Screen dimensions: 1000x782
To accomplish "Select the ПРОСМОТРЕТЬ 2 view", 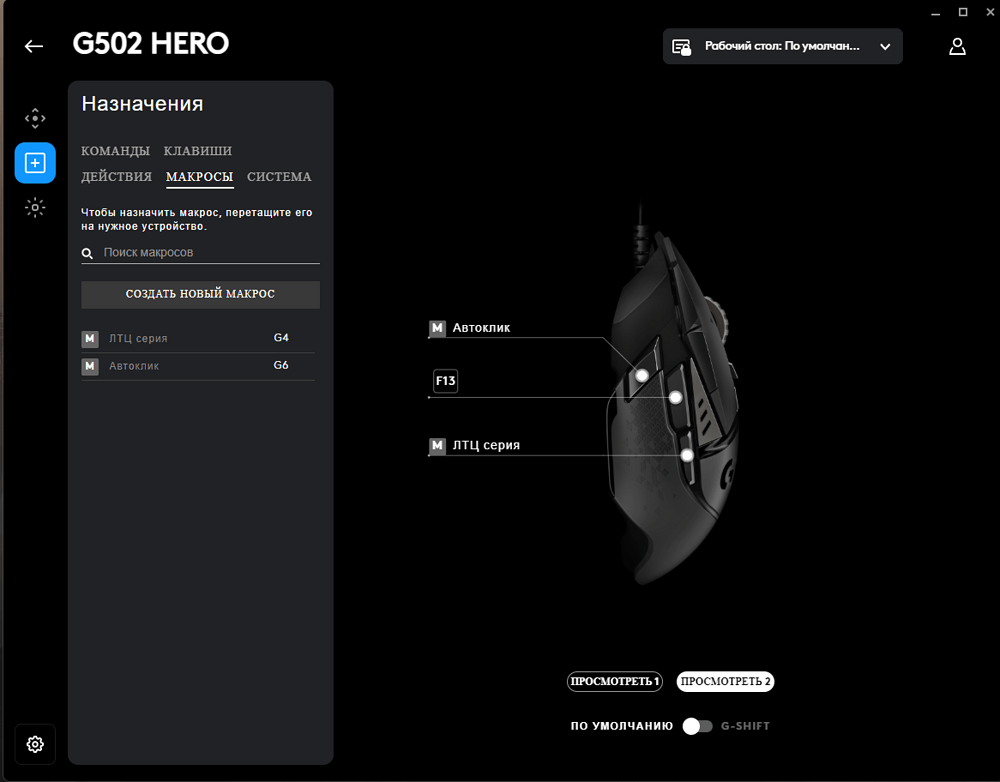I will pos(725,682).
